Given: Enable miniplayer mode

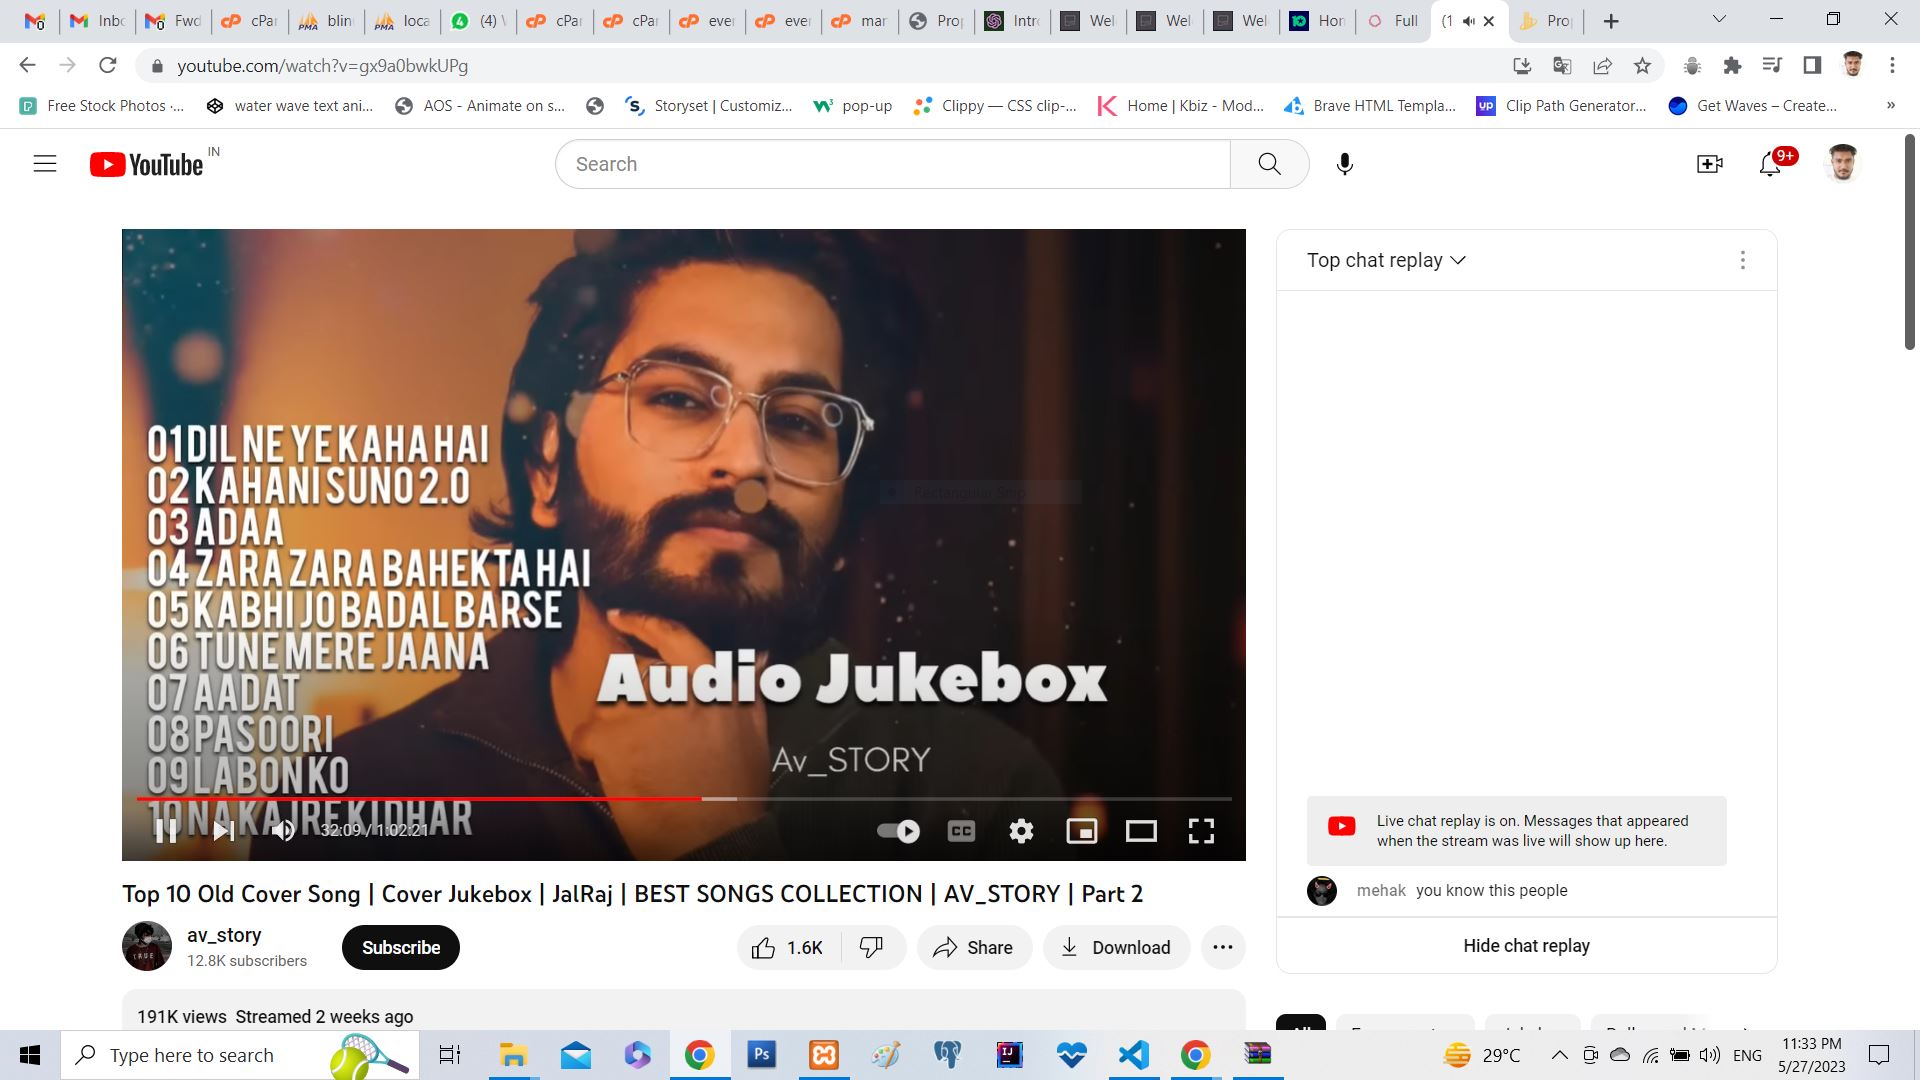Looking at the screenshot, I should (1081, 831).
